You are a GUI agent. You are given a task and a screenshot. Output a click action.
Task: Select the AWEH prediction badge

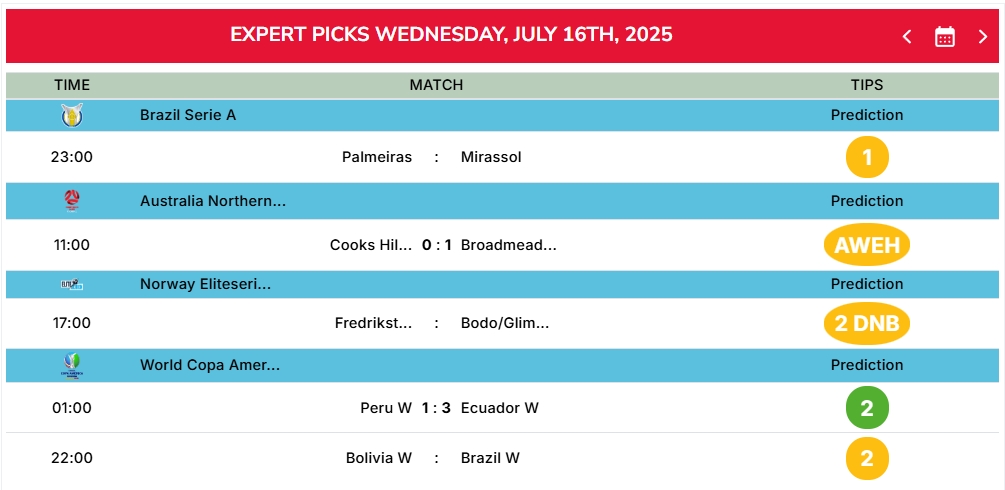(x=867, y=244)
